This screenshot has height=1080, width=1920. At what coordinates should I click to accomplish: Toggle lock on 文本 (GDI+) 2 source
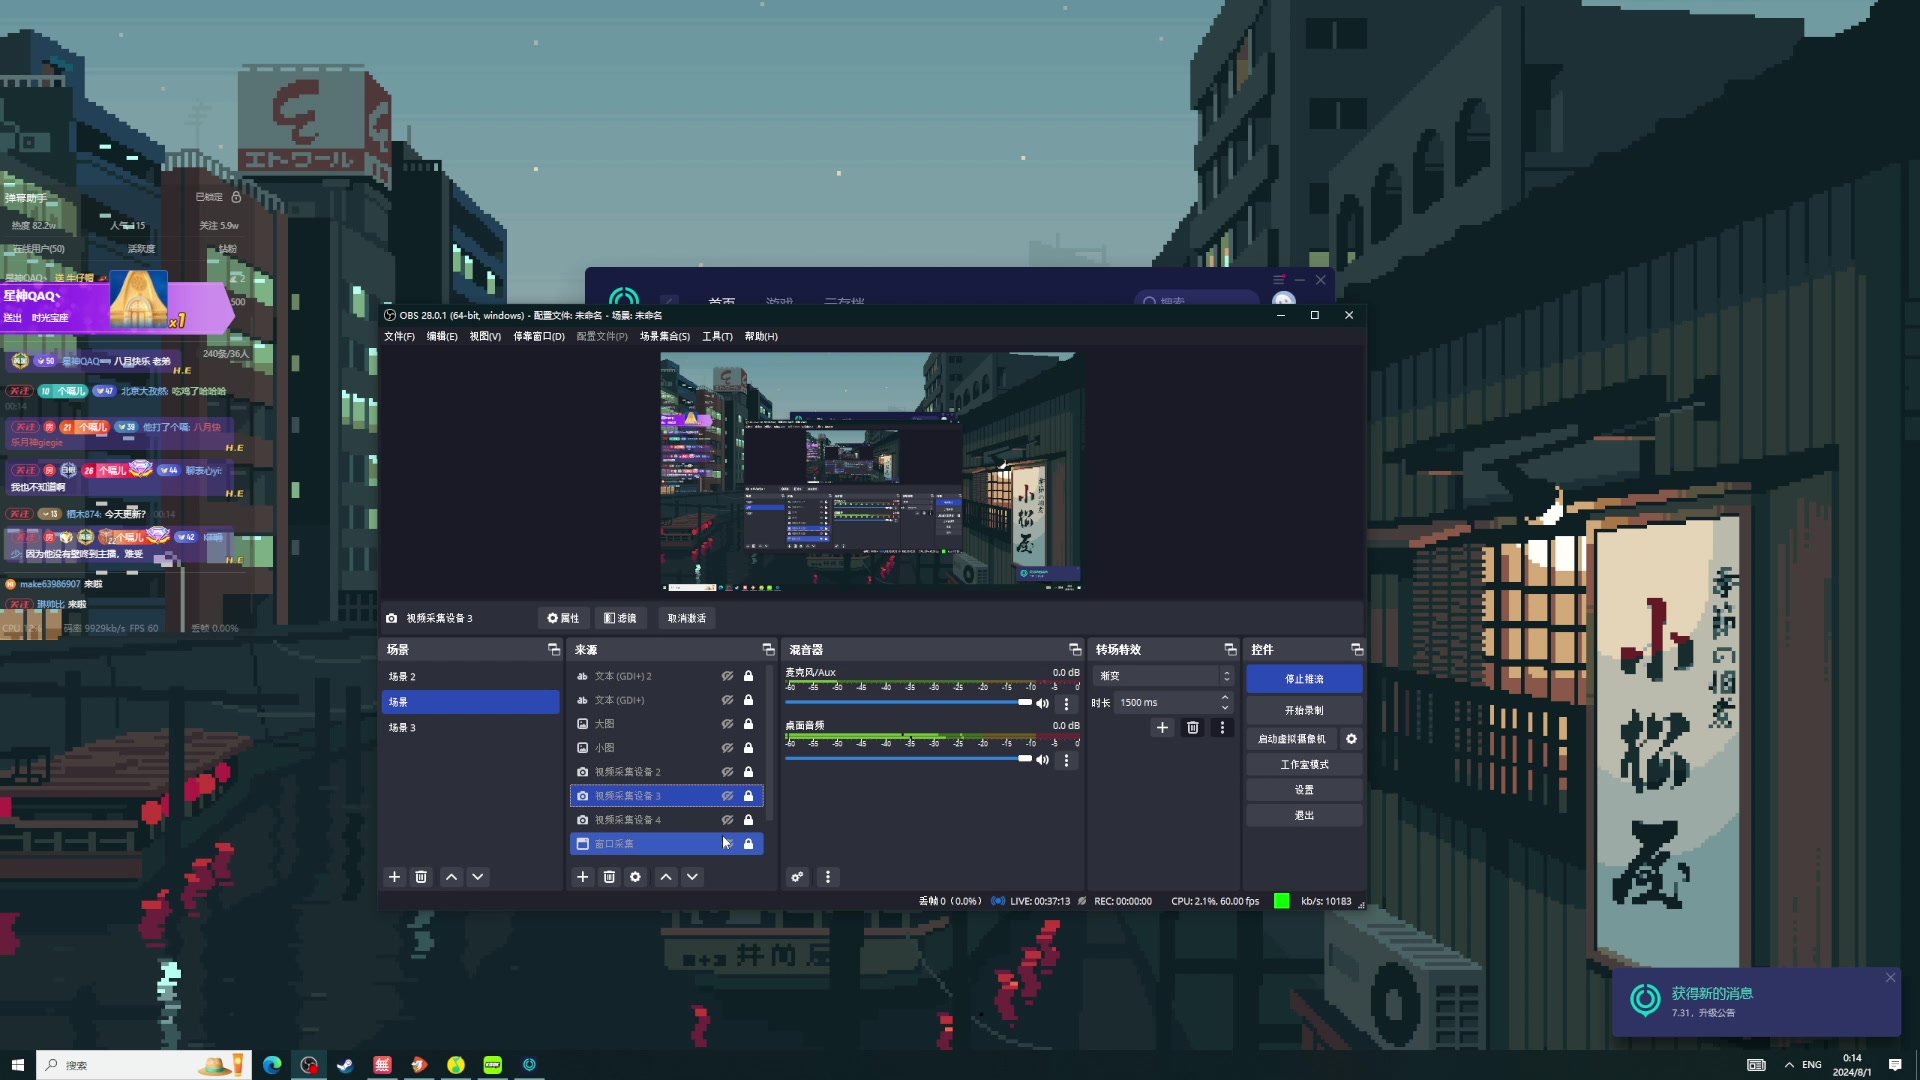coord(748,676)
